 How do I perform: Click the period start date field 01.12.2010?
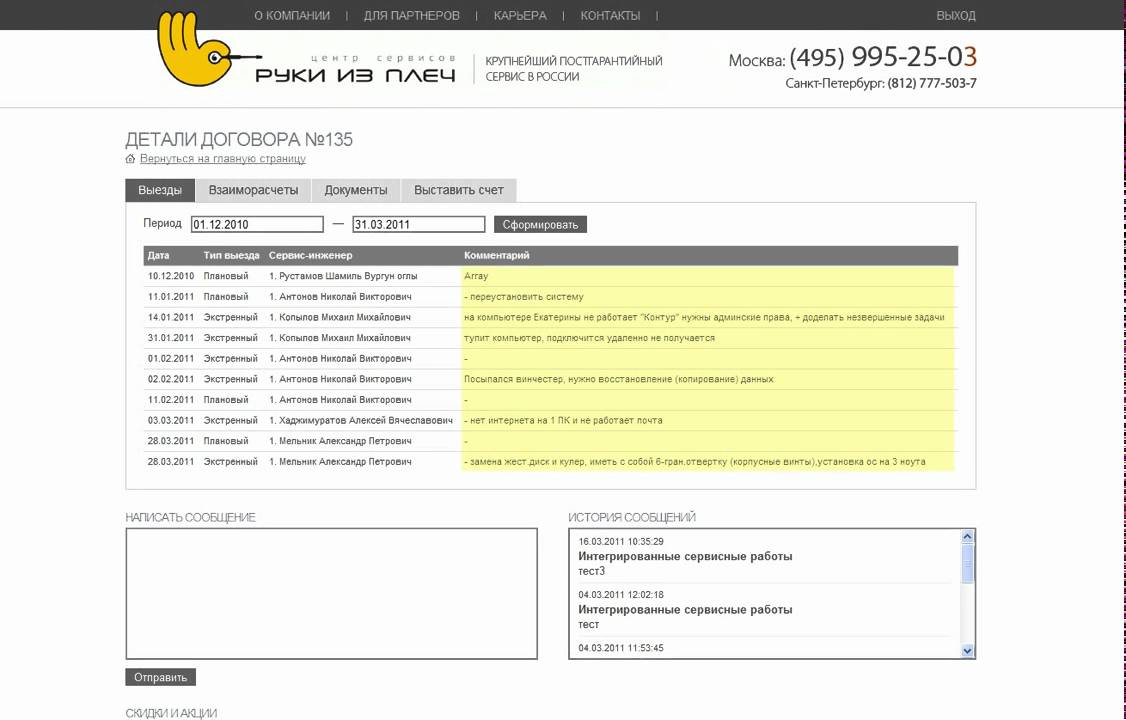click(x=257, y=224)
